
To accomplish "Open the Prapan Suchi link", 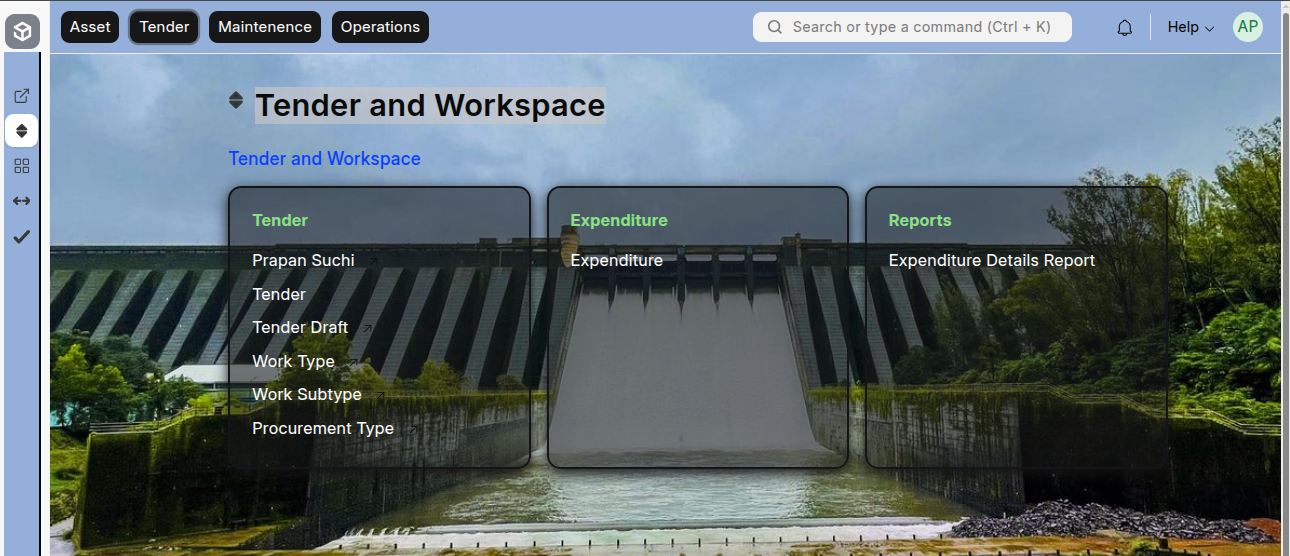I will (303, 260).
